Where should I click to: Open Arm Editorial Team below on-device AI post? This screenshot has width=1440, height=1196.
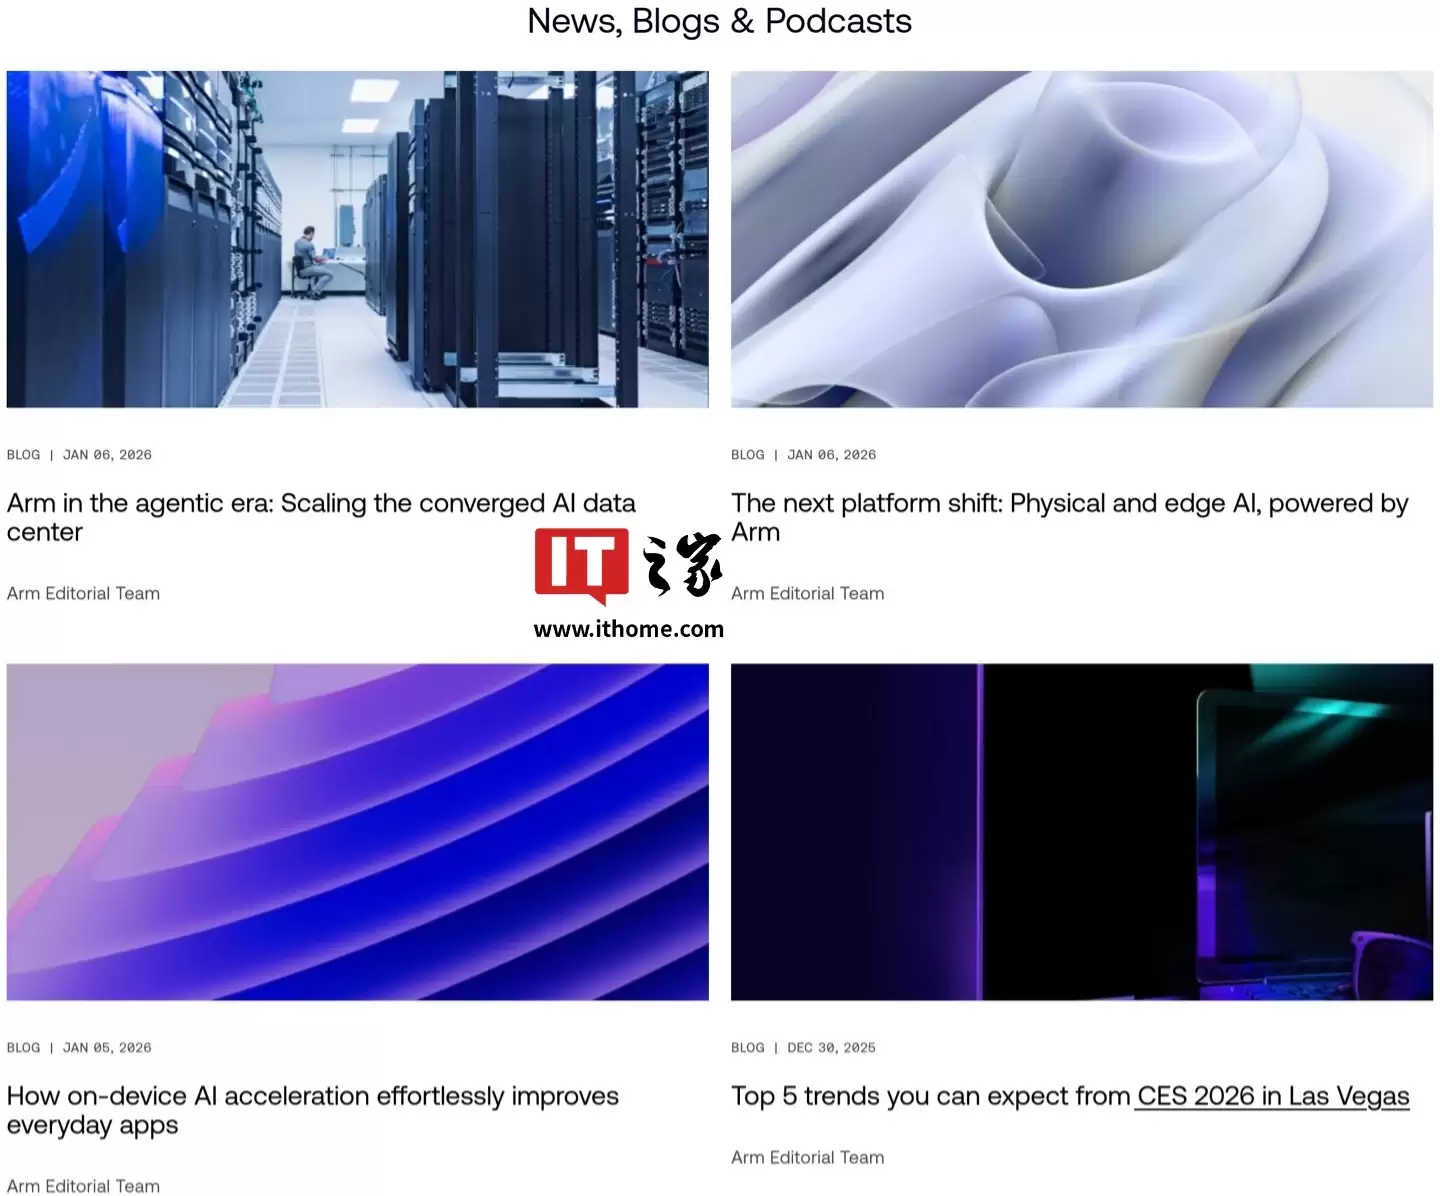coord(83,1185)
